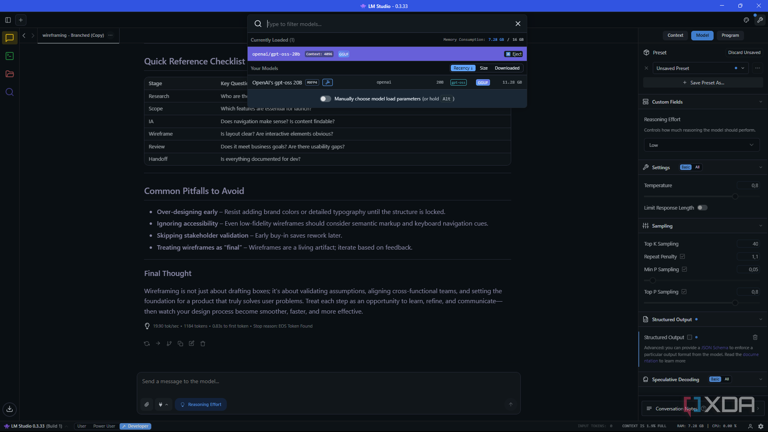The height and width of the screenshot is (432, 768).
Task: Attach a file with paperclip icon
Action: (146, 405)
